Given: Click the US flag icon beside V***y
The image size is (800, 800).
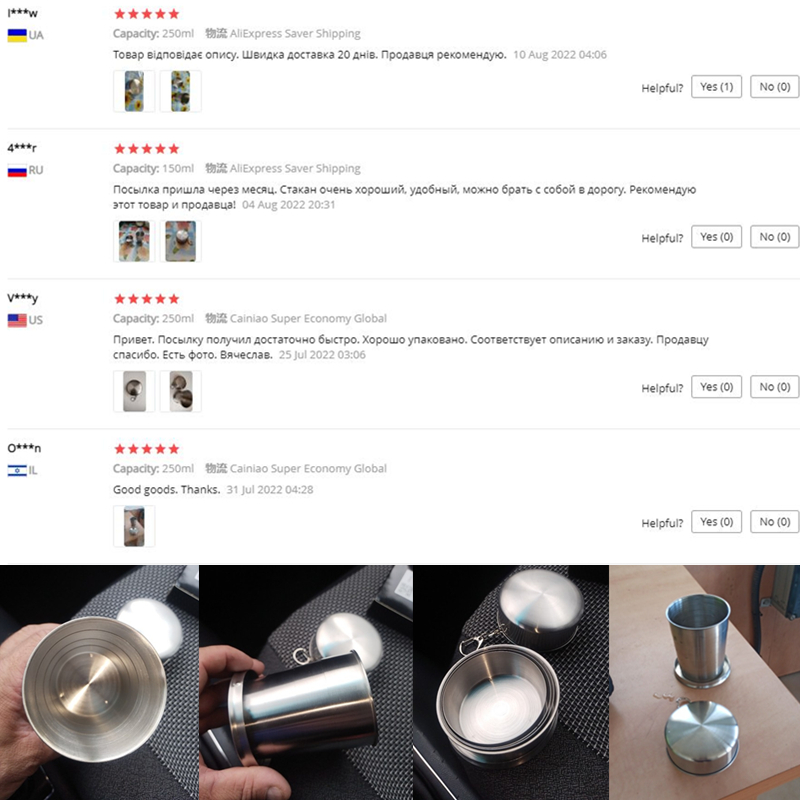Looking at the screenshot, I should point(16,320).
